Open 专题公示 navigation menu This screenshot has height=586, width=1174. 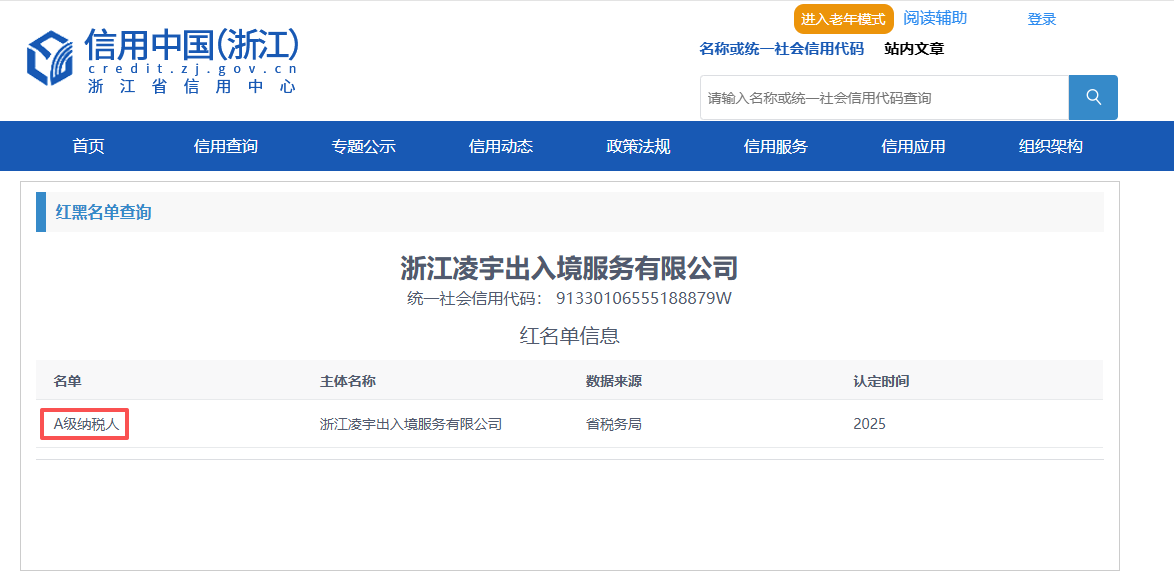coord(363,147)
